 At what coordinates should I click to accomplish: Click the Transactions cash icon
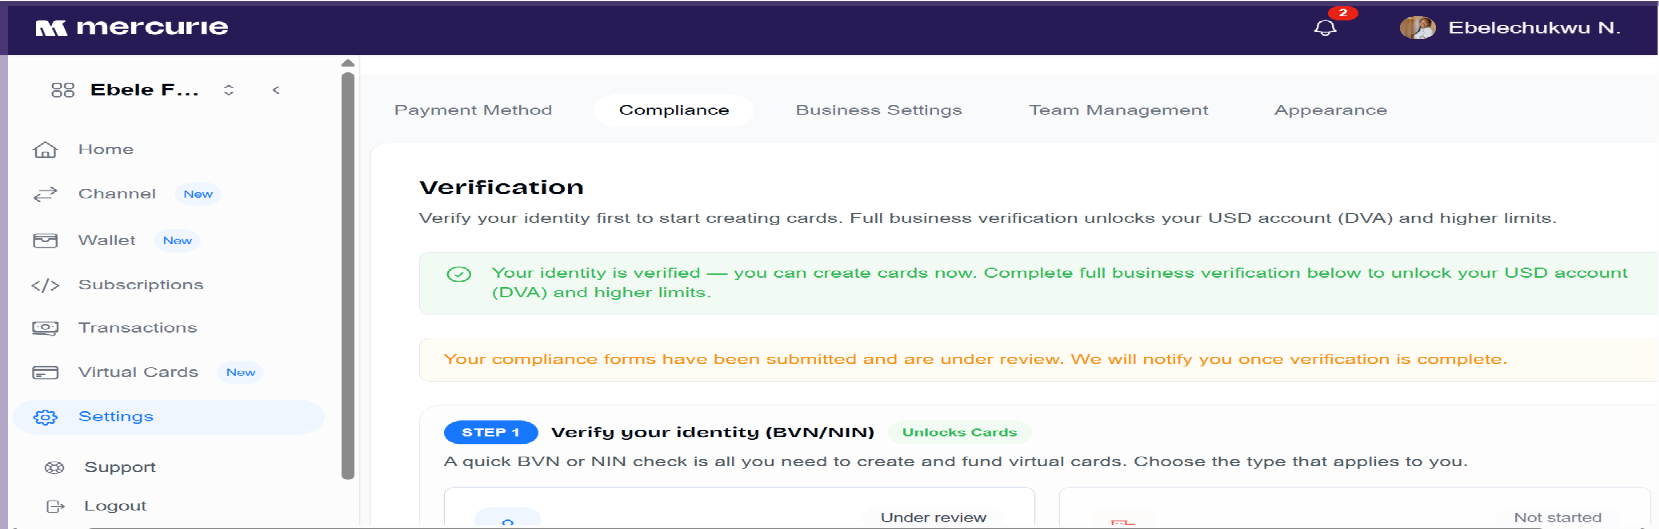(x=45, y=328)
